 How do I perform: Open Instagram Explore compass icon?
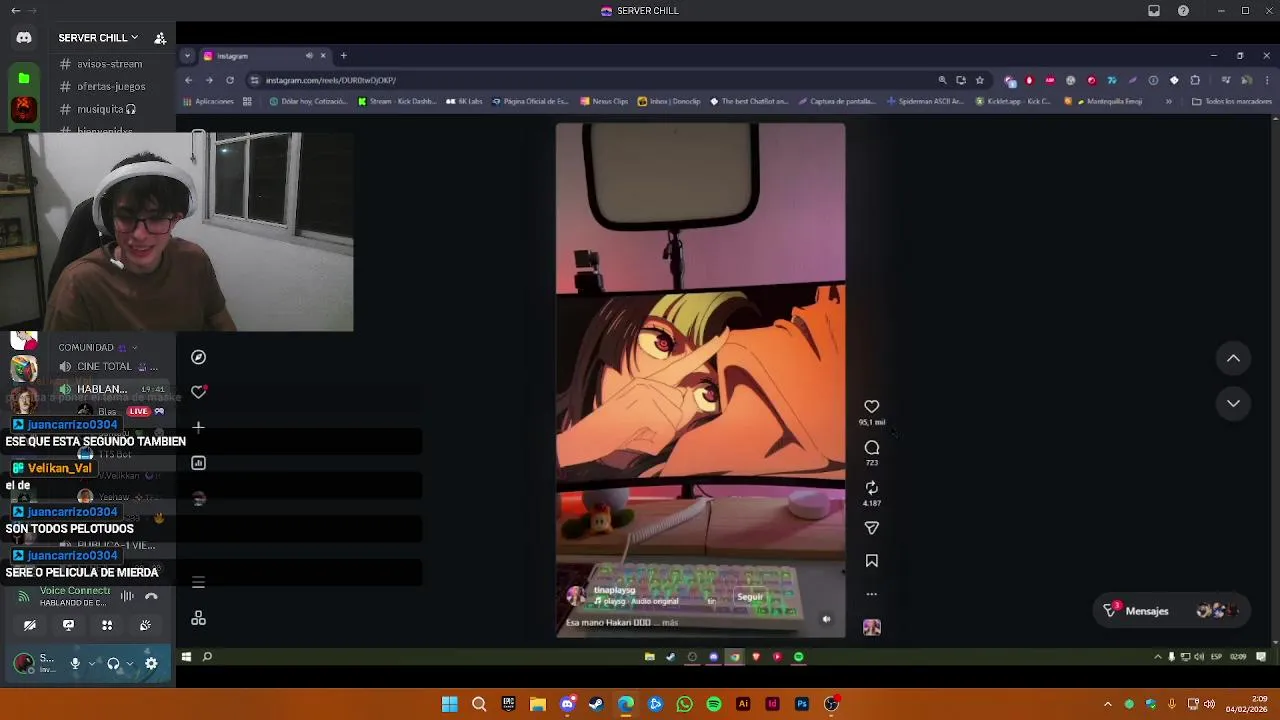pyautogui.click(x=198, y=357)
